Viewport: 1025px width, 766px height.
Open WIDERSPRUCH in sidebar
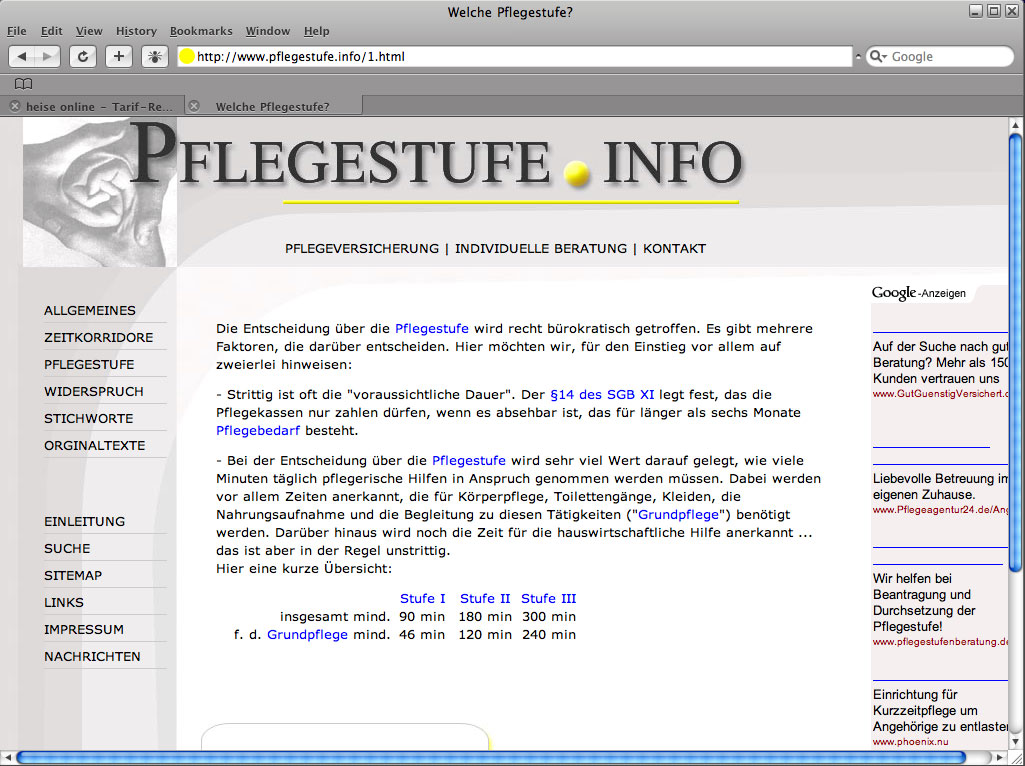tap(93, 391)
